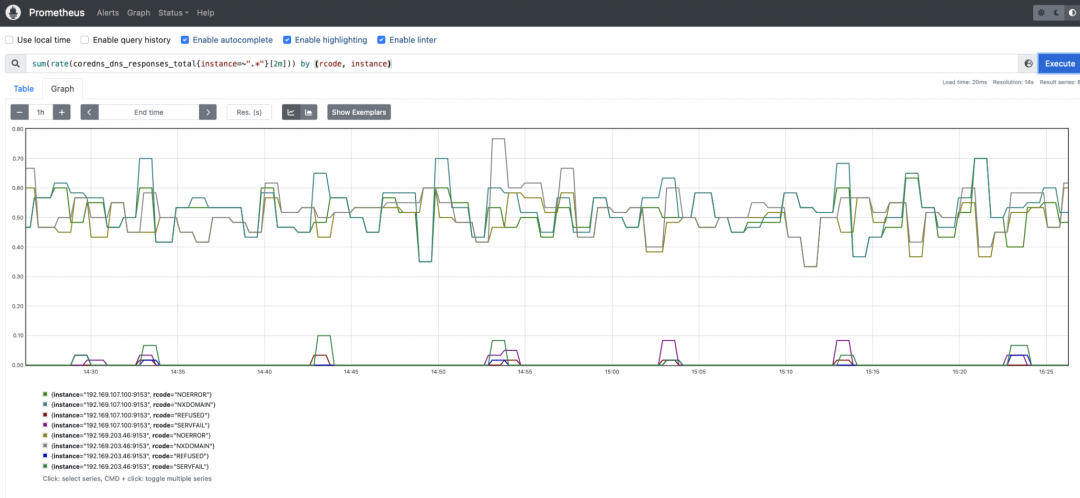The width and height of the screenshot is (1080, 498).
Task: Show the stacked graph icon
Action: pos(309,112)
